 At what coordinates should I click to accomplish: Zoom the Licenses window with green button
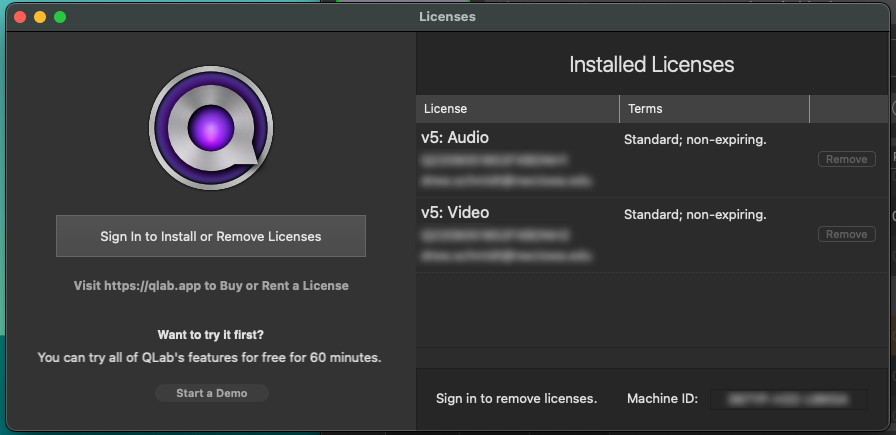60,17
